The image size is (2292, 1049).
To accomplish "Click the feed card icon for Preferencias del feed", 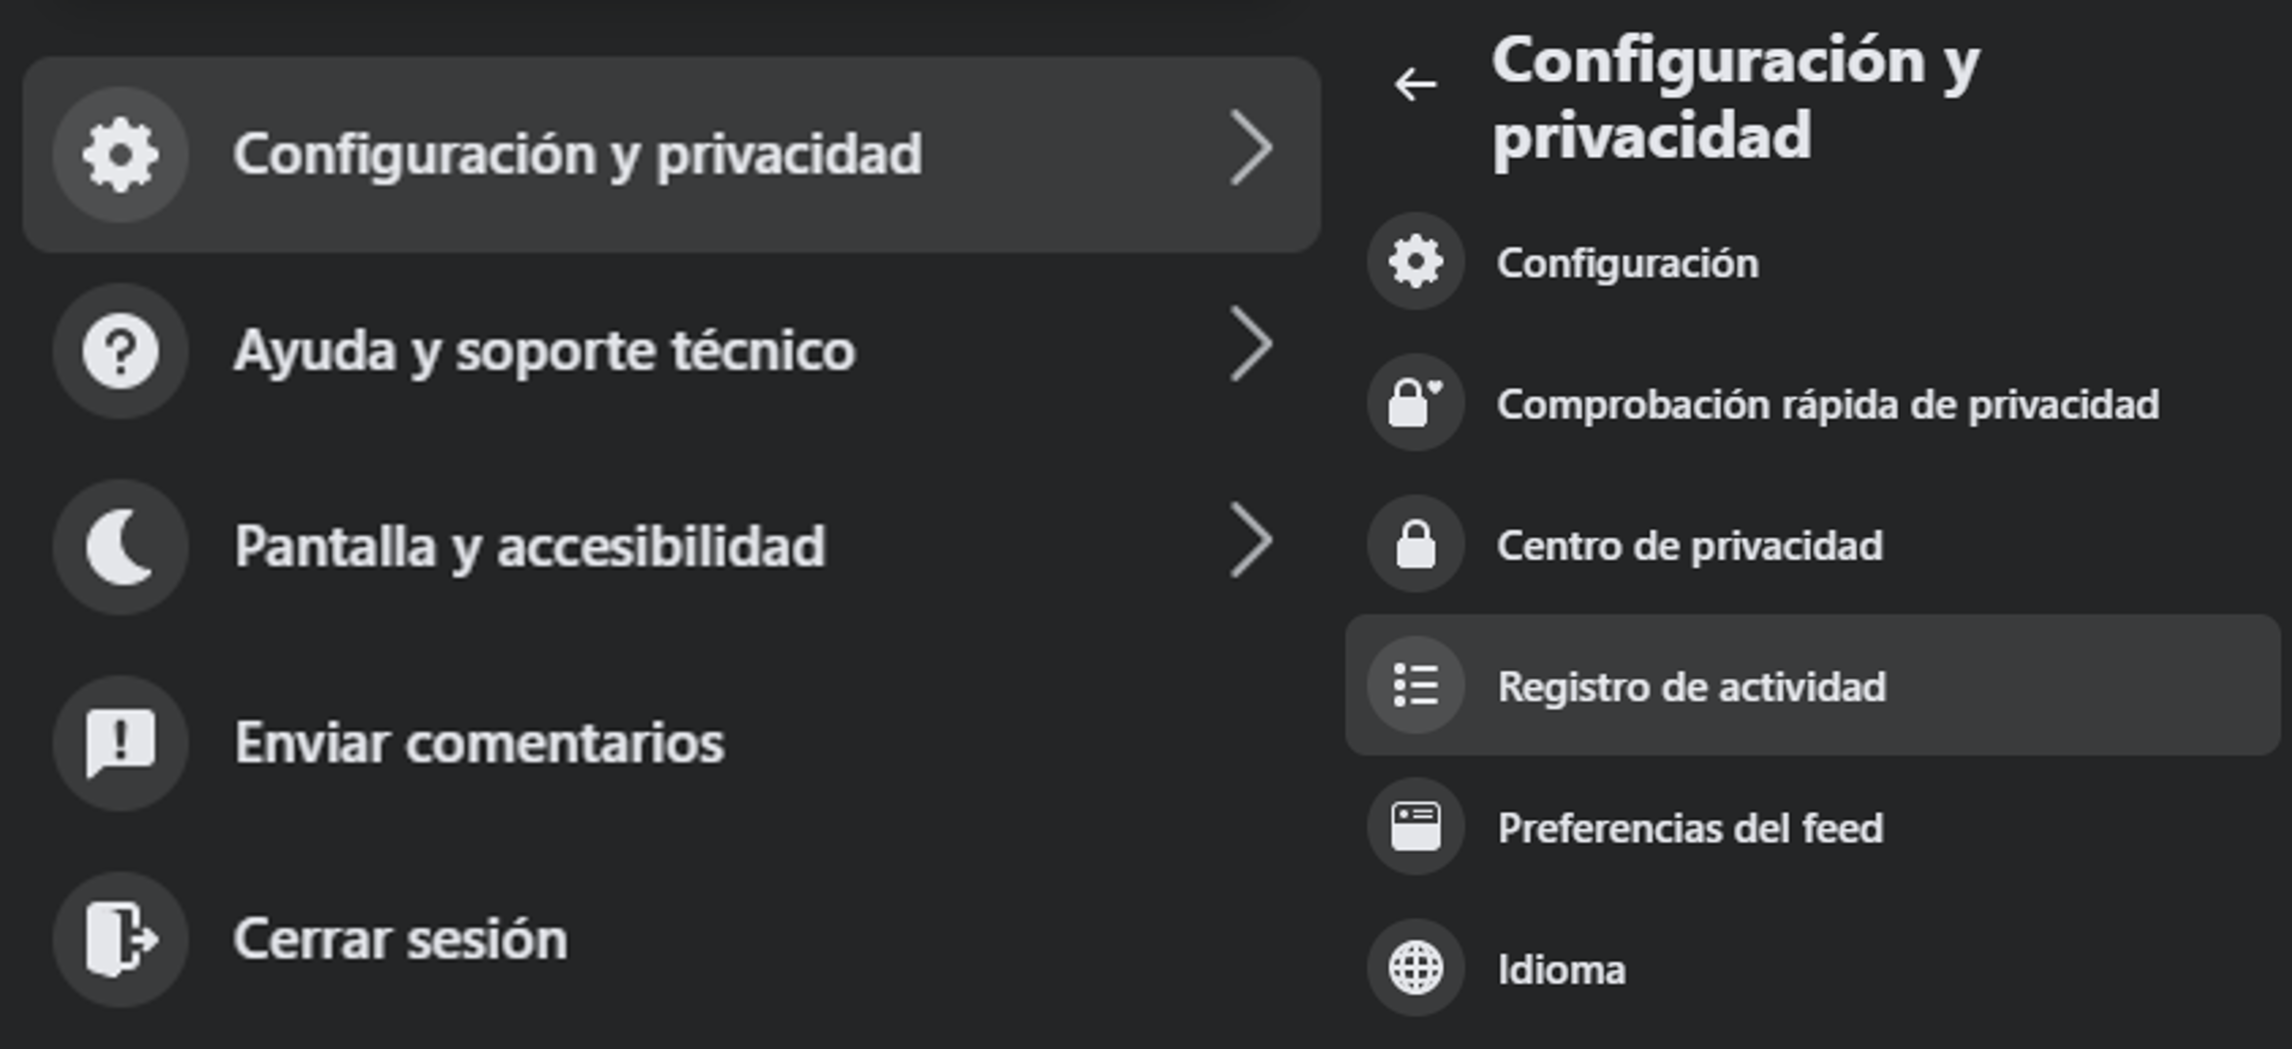I will point(1415,827).
